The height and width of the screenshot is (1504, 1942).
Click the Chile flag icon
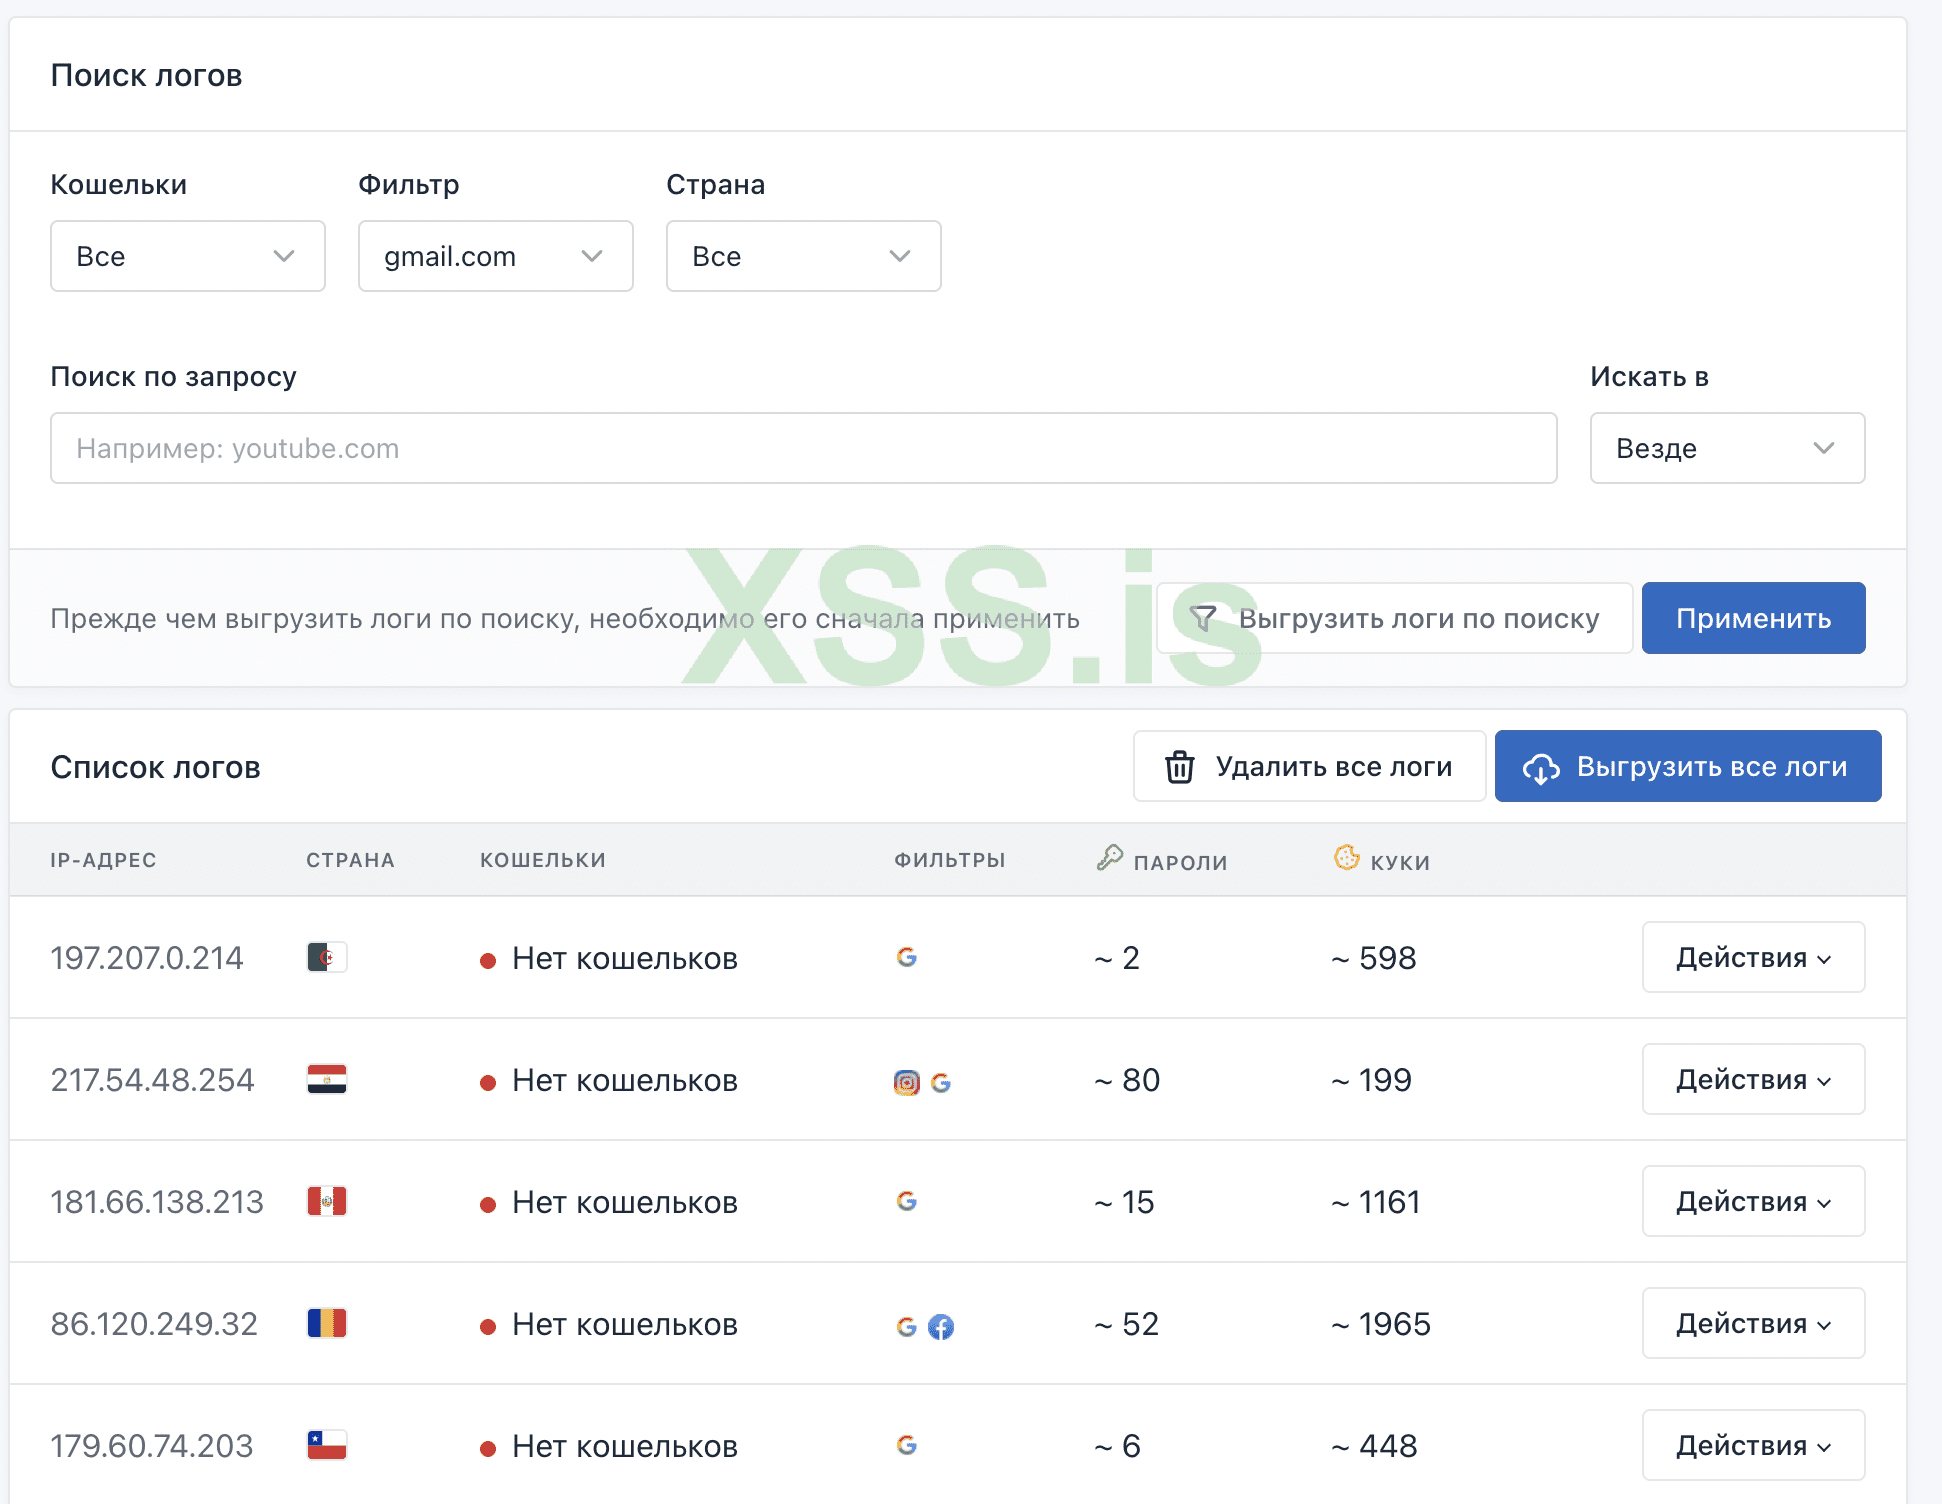coord(327,1445)
